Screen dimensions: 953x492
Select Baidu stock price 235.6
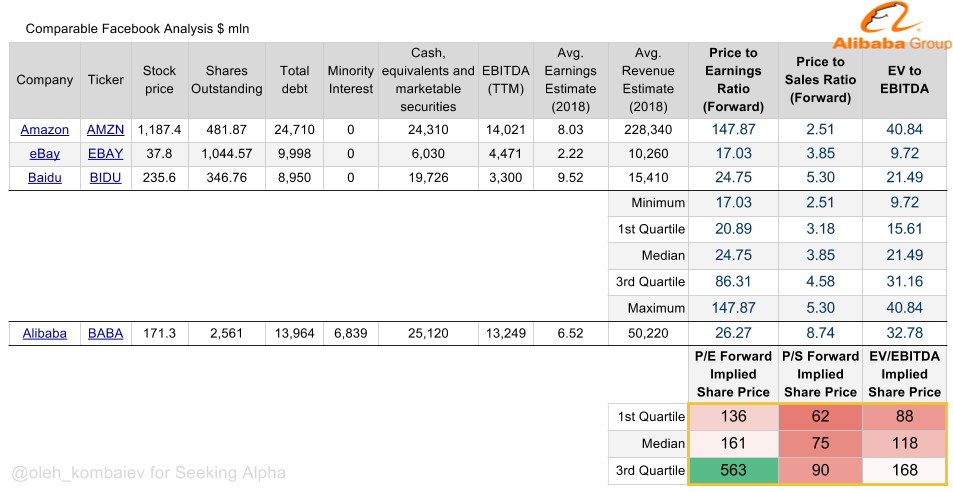click(x=159, y=178)
